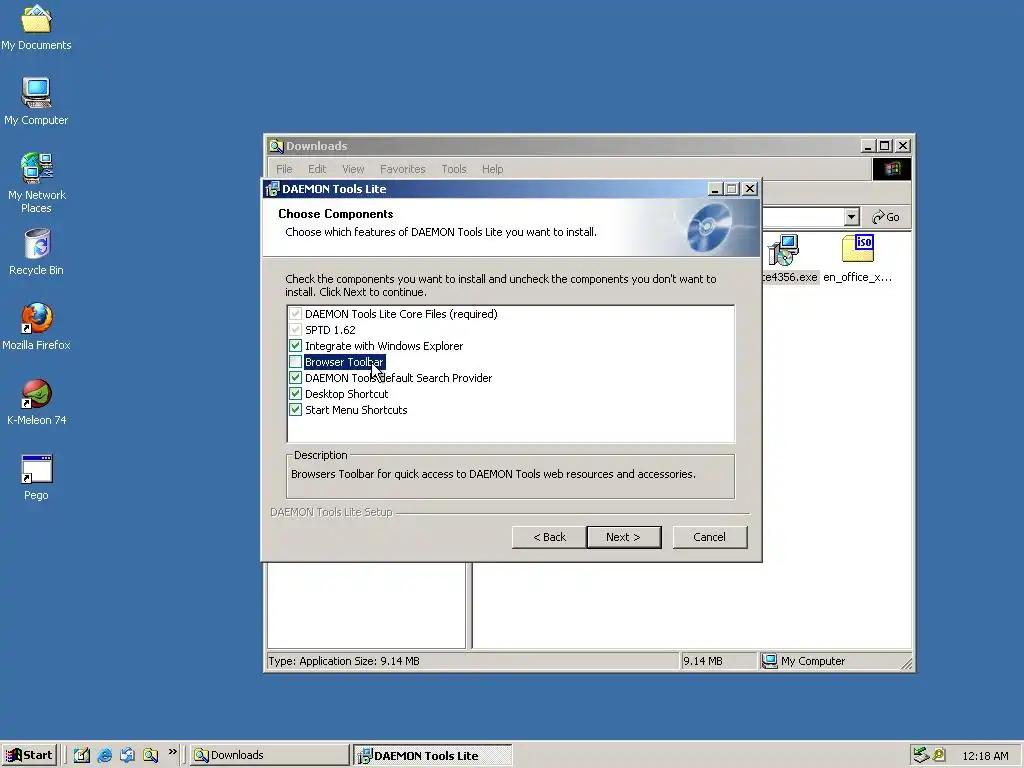Open View menu in Downloads window
This screenshot has height=768, width=1024.
(x=353, y=169)
